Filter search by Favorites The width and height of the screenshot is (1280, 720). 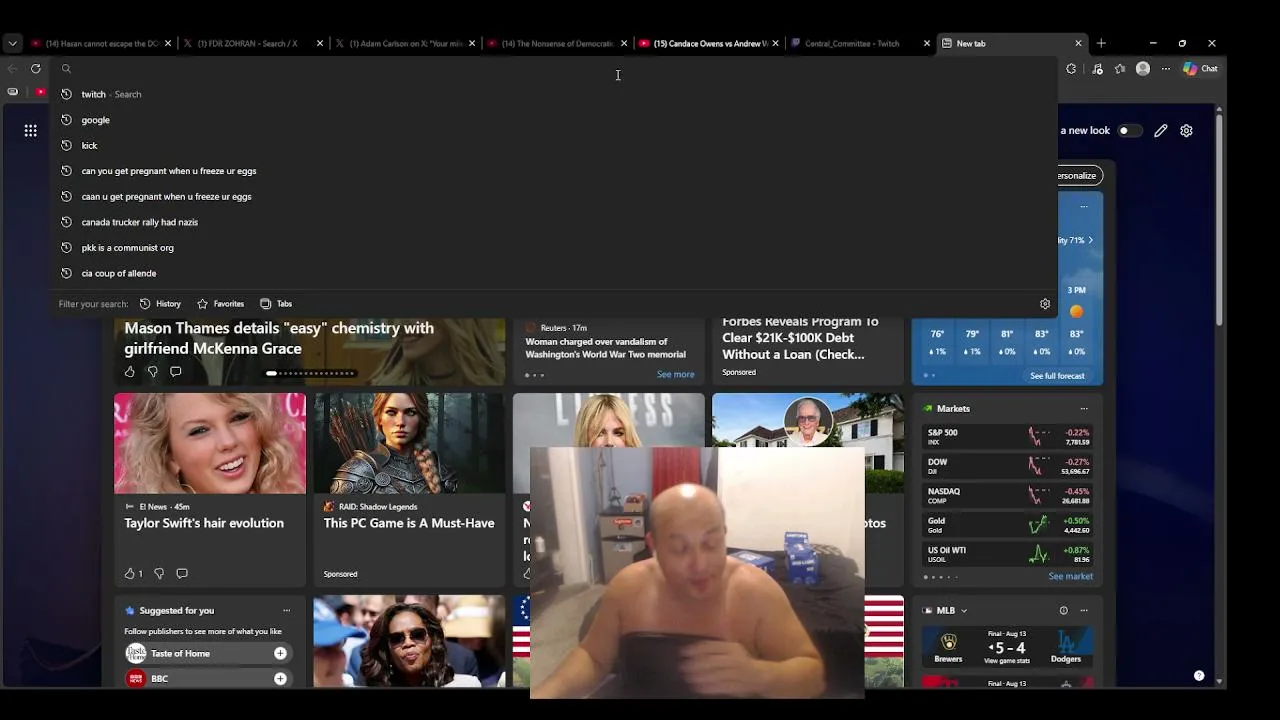(x=221, y=304)
